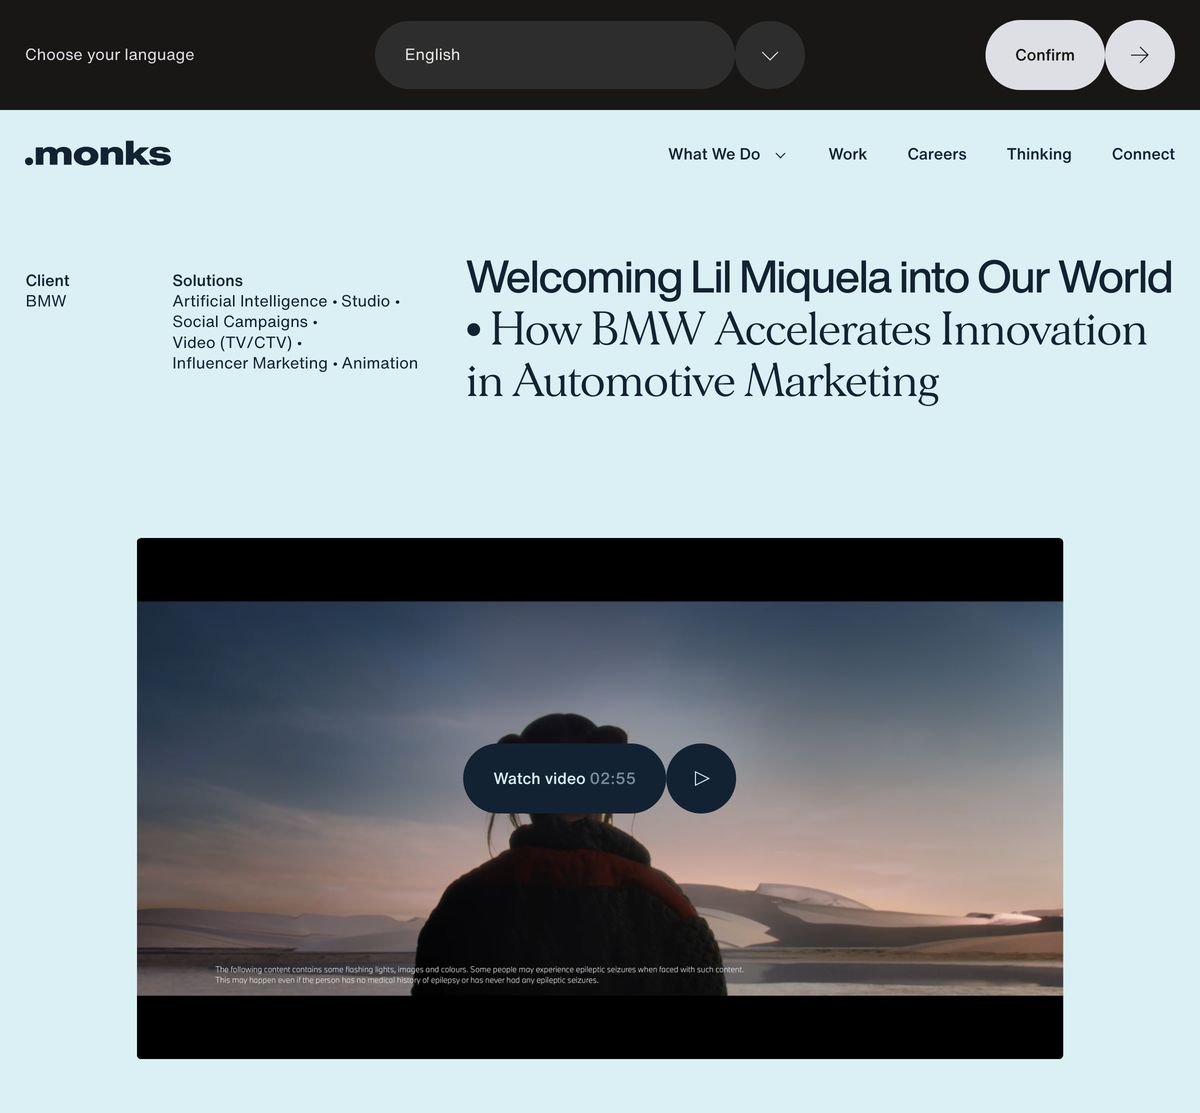Click the arrow button next to Confirm
The width and height of the screenshot is (1200, 1113).
coord(1140,55)
